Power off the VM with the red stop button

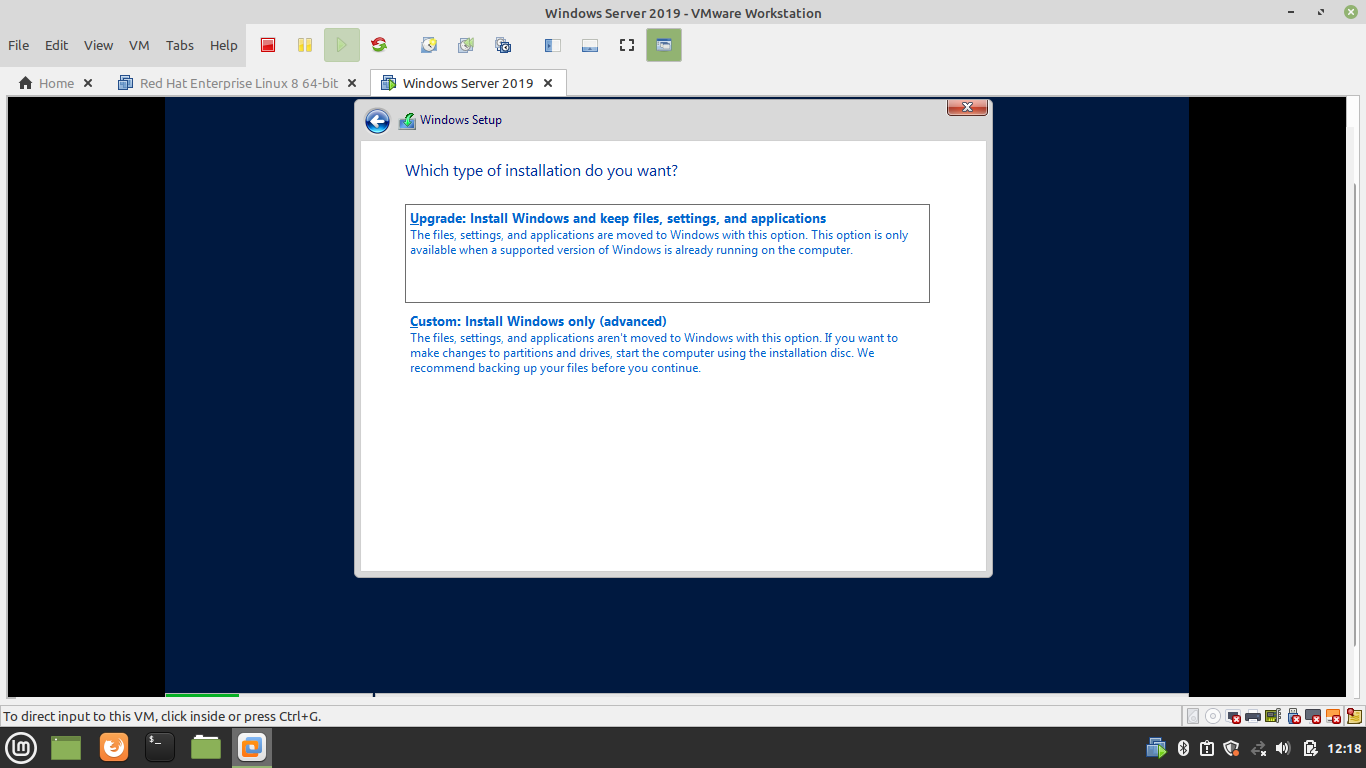coord(268,45)
